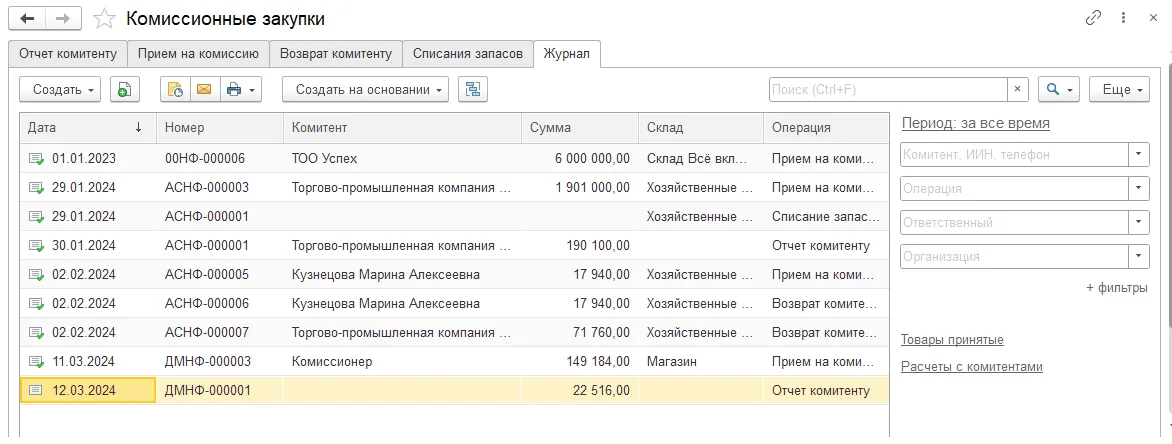Open Товары принятые report link
Image resolution: width=1172 pixels, height=444 pixels.
point(952,340)
